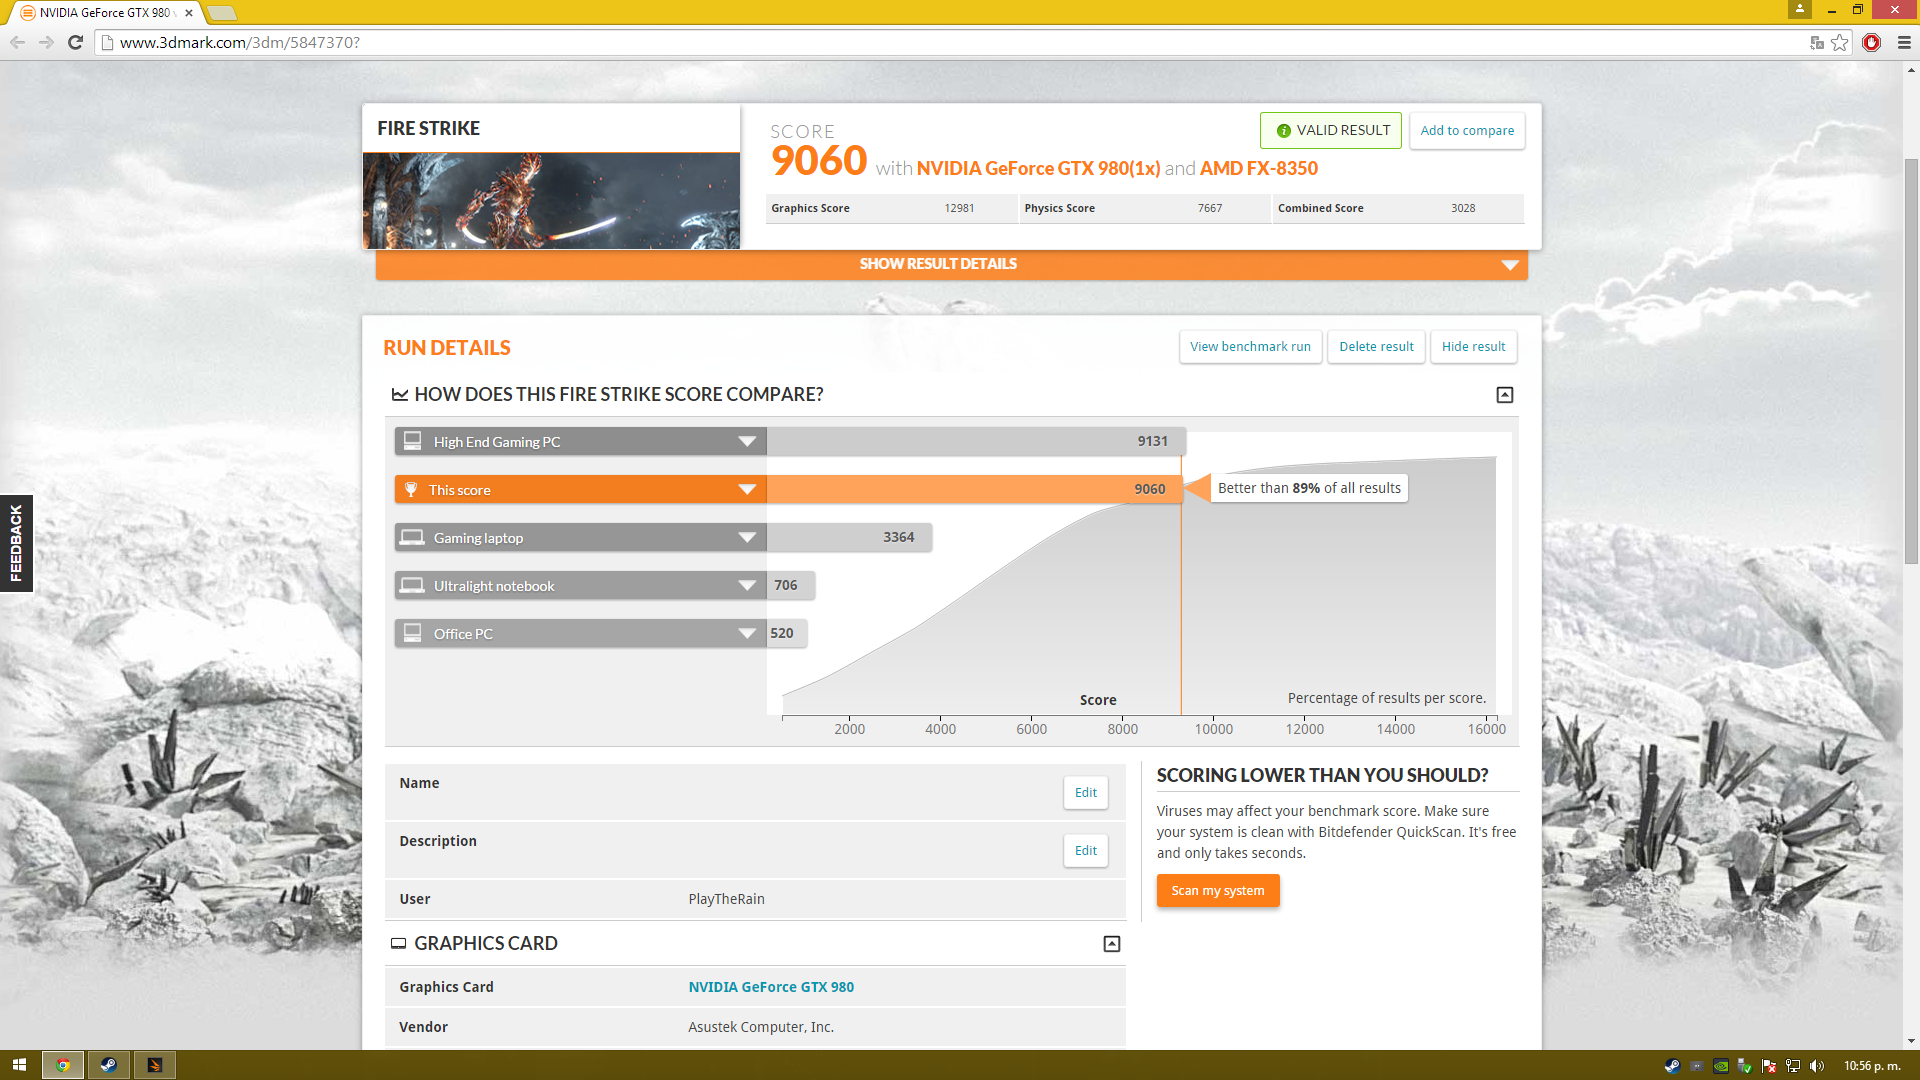
Task: Click Scan my system button
Action: pyautogui.click(x=1218, y=891)
